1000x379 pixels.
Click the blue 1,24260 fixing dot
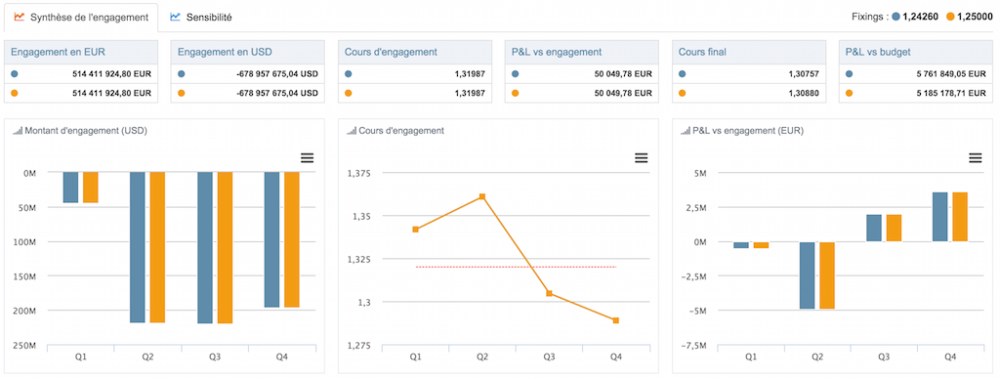tap(897, 17)
